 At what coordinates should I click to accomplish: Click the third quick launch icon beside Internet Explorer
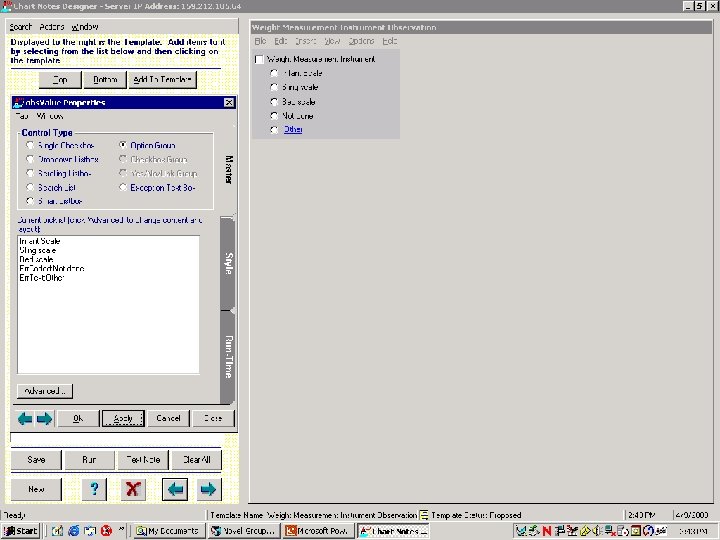click(x=90, y=531)
